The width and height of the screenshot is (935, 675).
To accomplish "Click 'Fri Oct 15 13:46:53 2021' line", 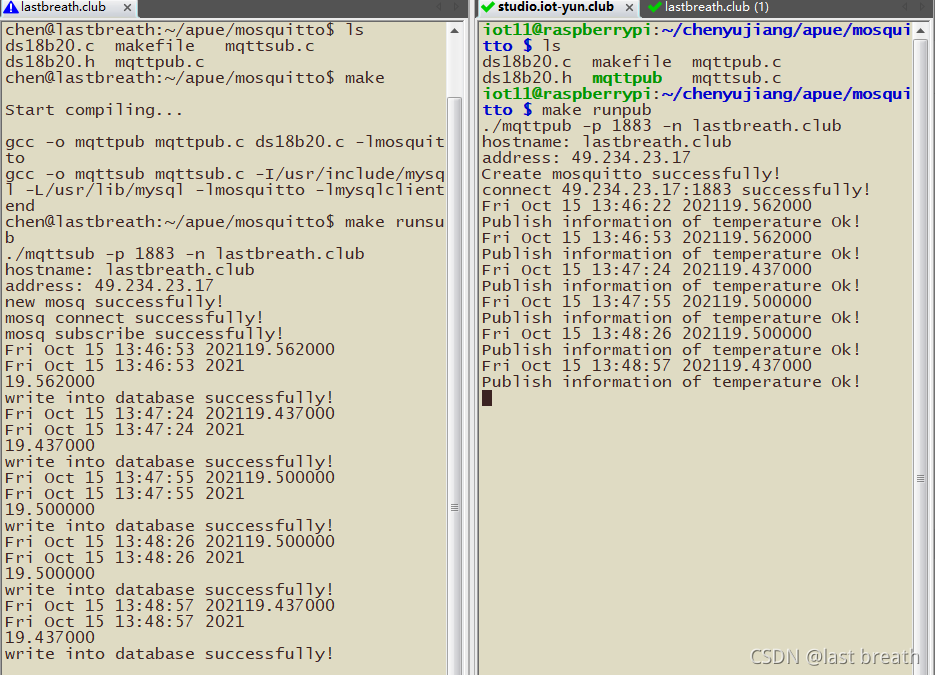I will coord(125,366).
